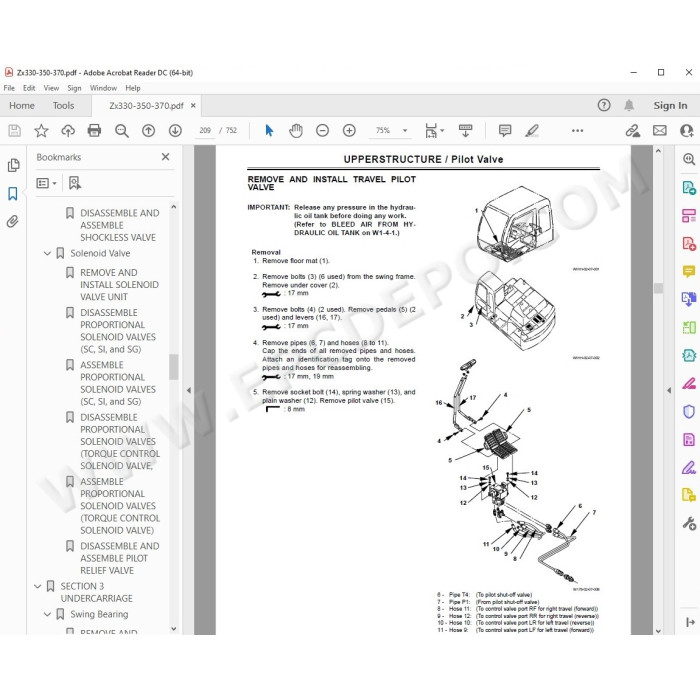Open Create PDF tool in right pane
700x700 pixels.
689,244
